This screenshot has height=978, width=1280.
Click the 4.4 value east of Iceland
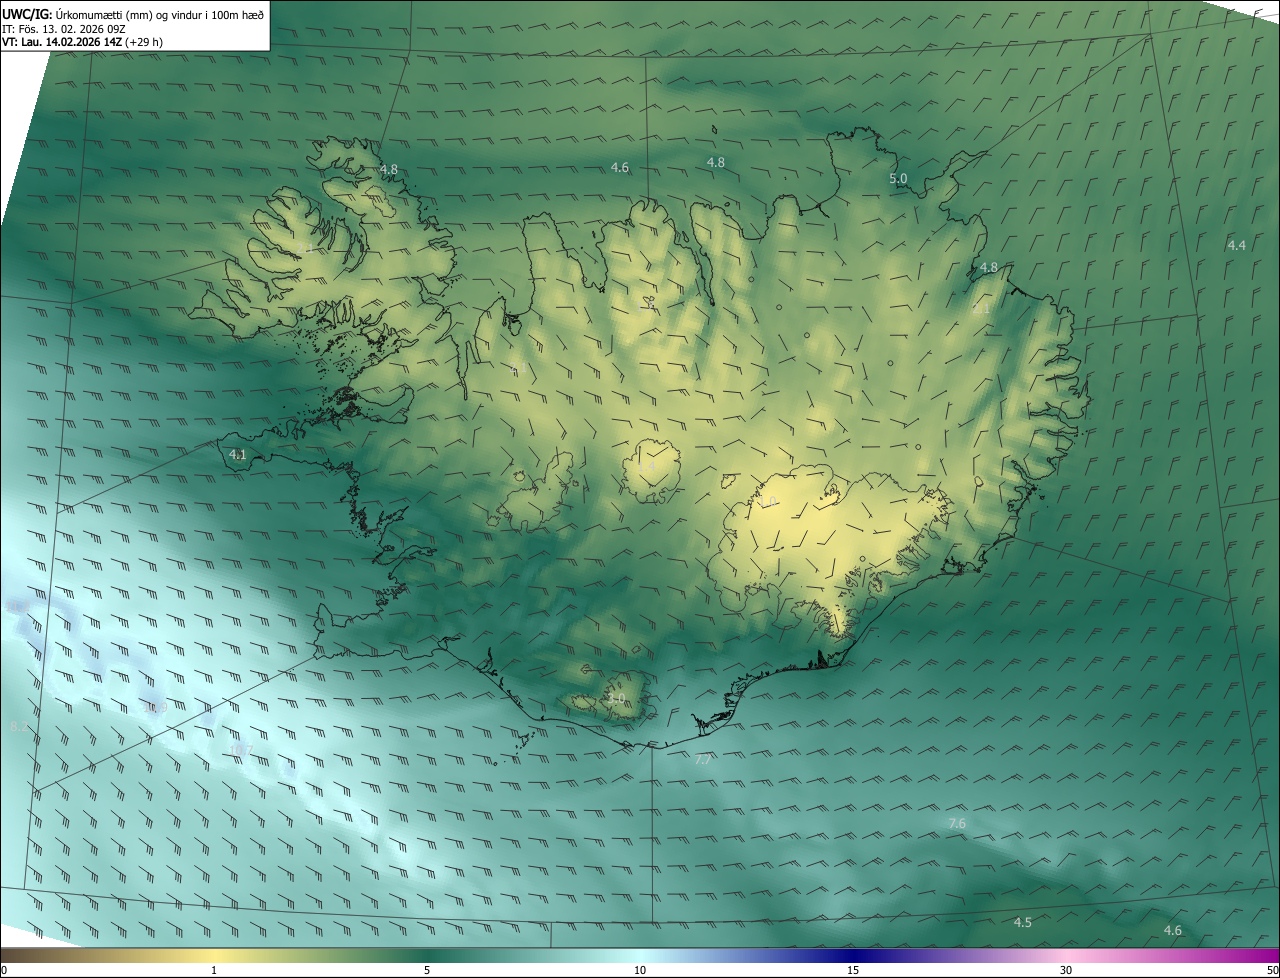tap(1237, 245)
